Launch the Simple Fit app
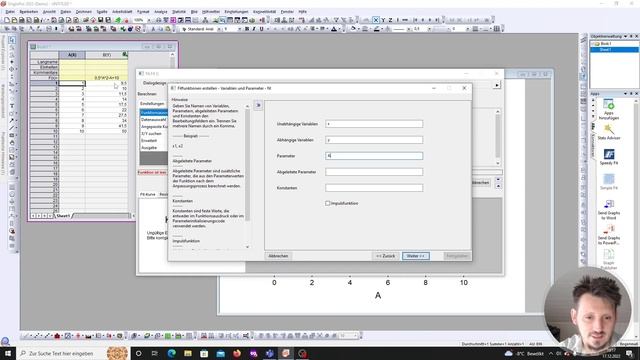 click(609, 182)
